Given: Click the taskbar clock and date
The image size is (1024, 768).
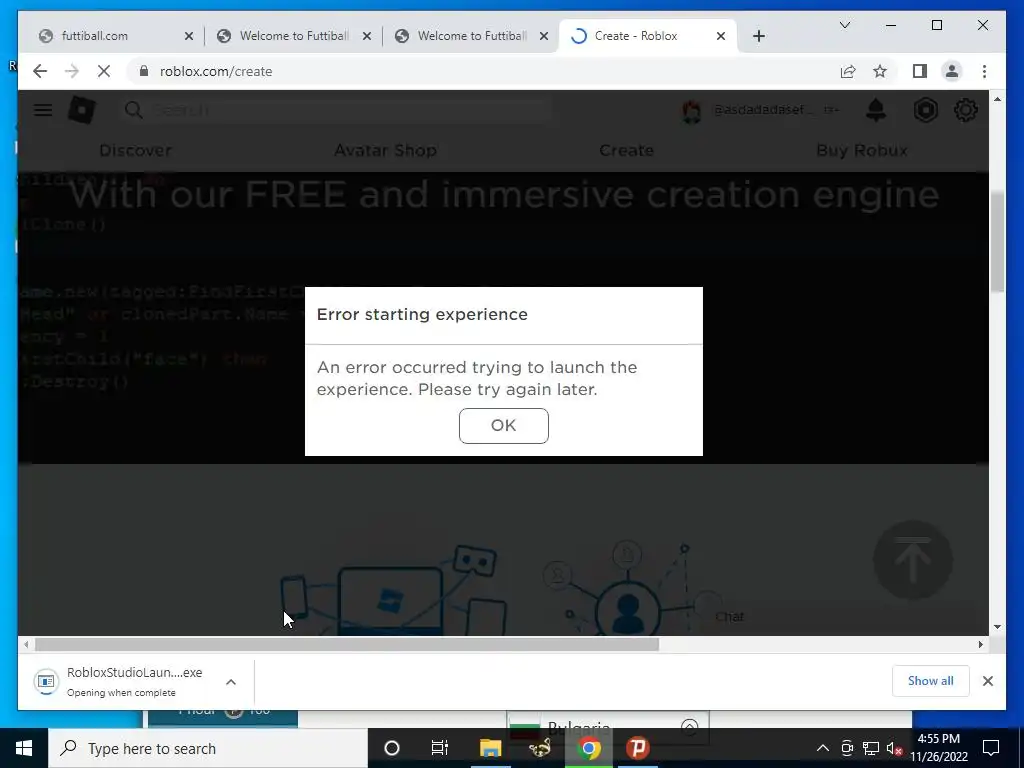Looking at the screenshot, I should pyautogui.click(x=939, y=748).
